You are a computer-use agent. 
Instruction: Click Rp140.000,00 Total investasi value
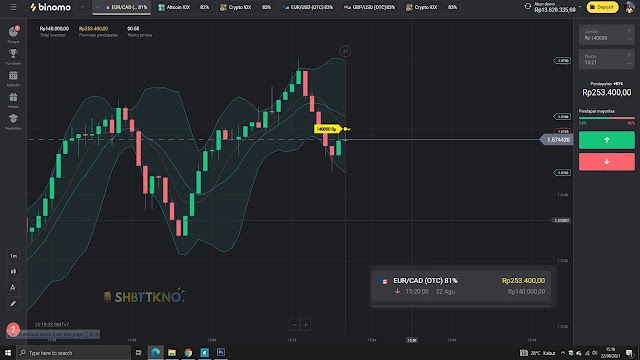click(54, 29)
